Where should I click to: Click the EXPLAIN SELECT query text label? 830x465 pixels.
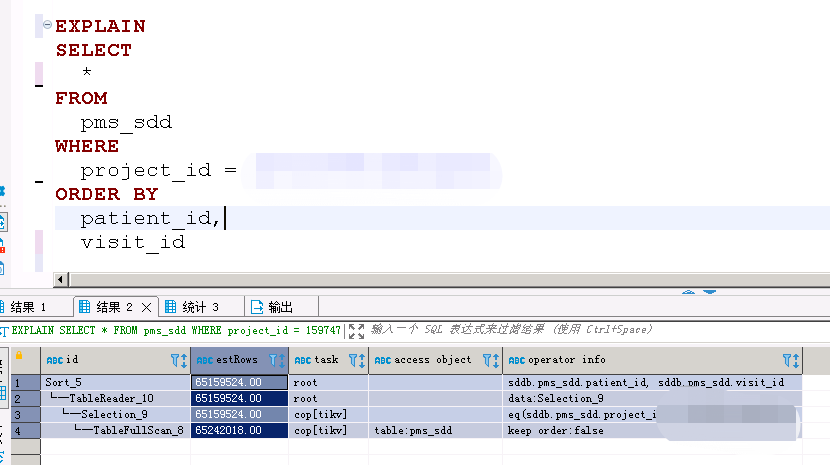tap(176, 330)
